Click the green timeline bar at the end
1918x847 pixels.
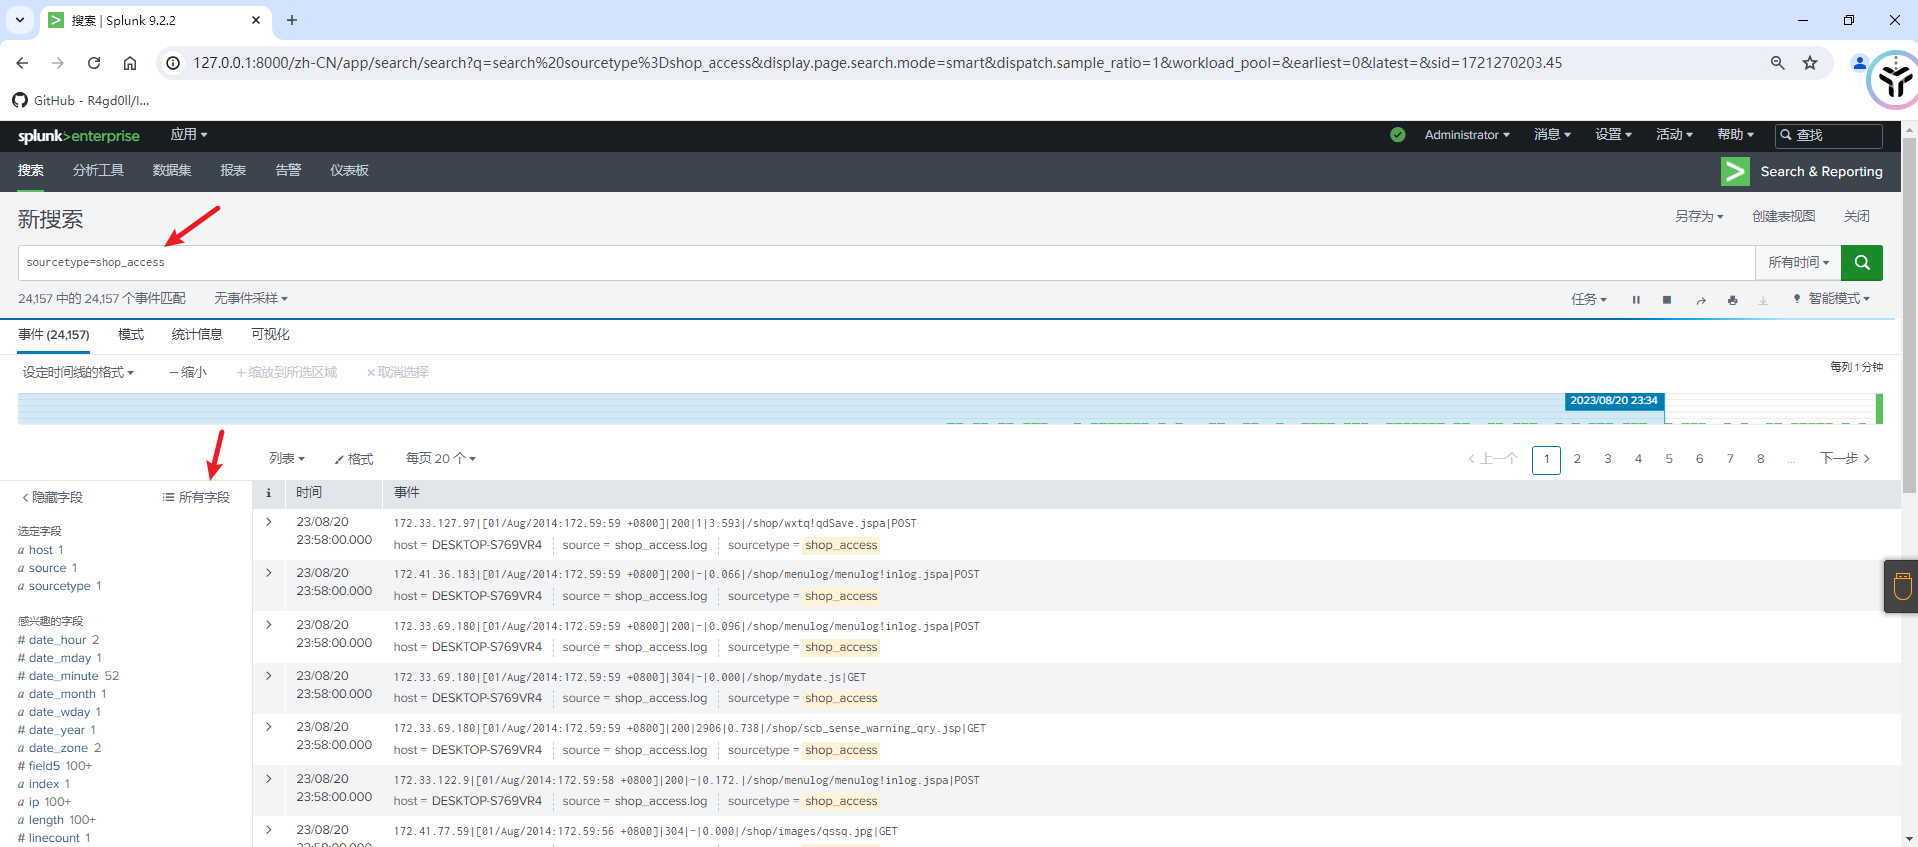pos(1879,408)
